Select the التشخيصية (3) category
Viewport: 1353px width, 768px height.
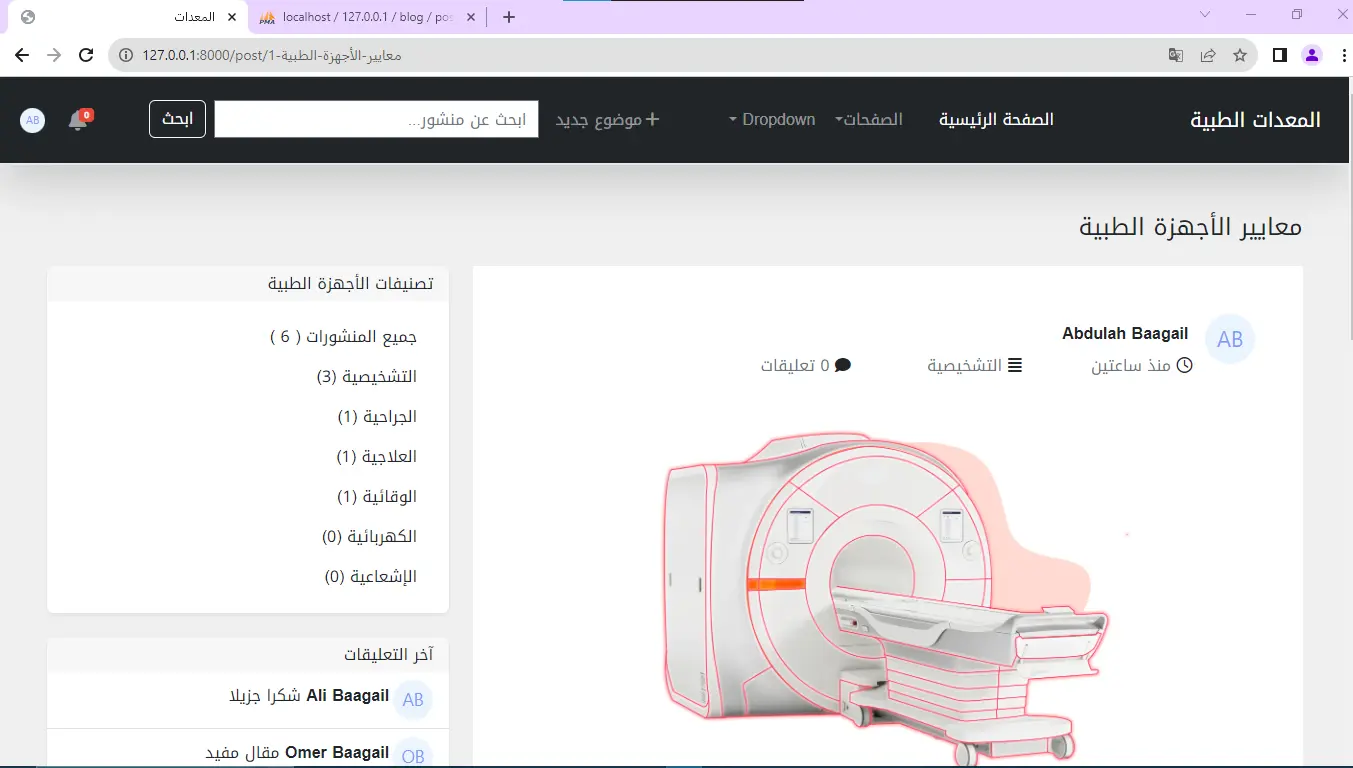pyautogui.click(x=366, y=377)
